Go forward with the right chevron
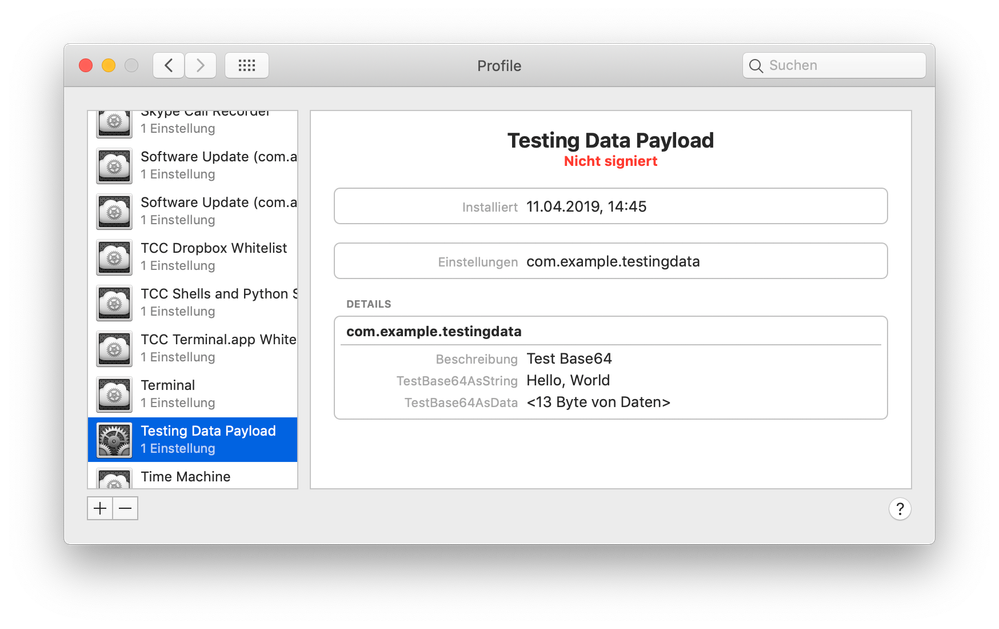The width and height of the screenshot is (999, 629). click(x=200, y=66)
